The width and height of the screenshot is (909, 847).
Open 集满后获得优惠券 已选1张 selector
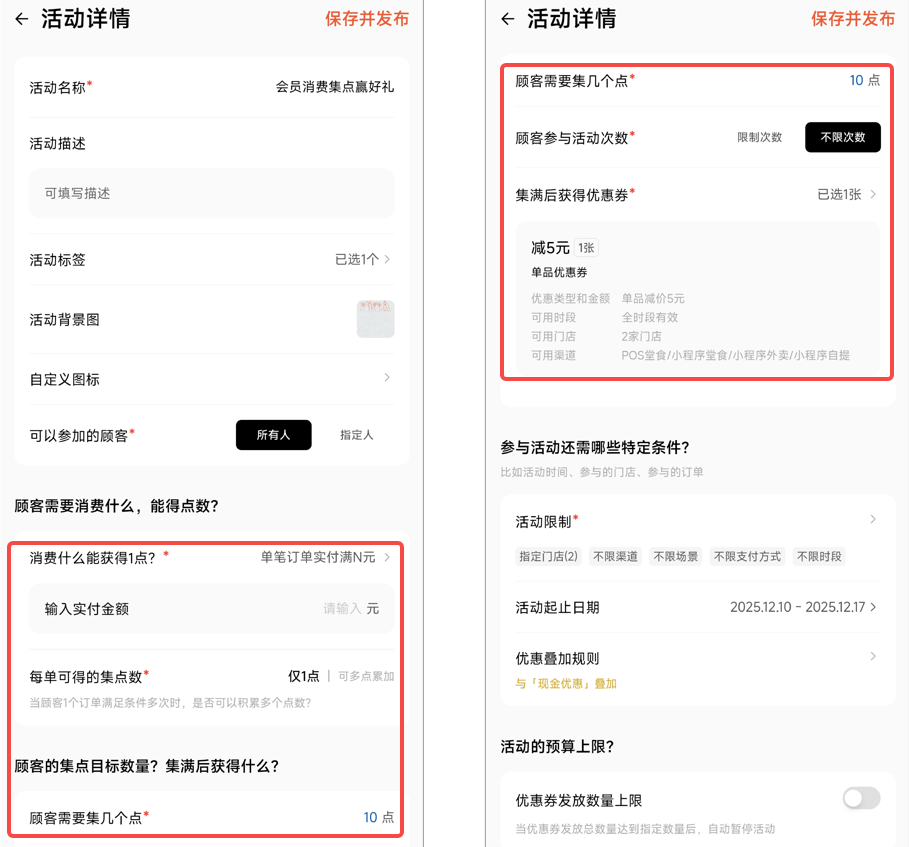846,195
